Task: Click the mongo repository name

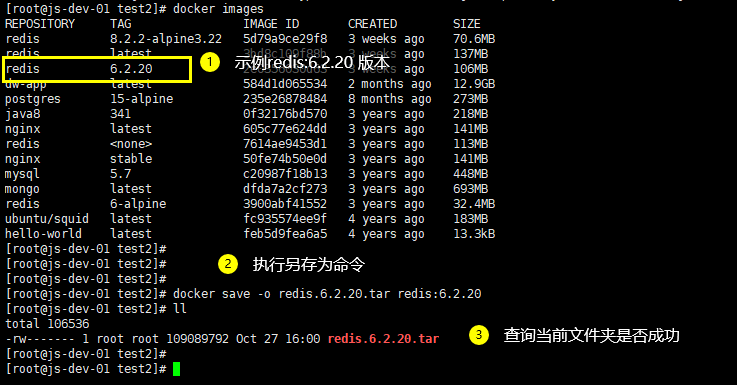Action: click(x=23, y=189)
